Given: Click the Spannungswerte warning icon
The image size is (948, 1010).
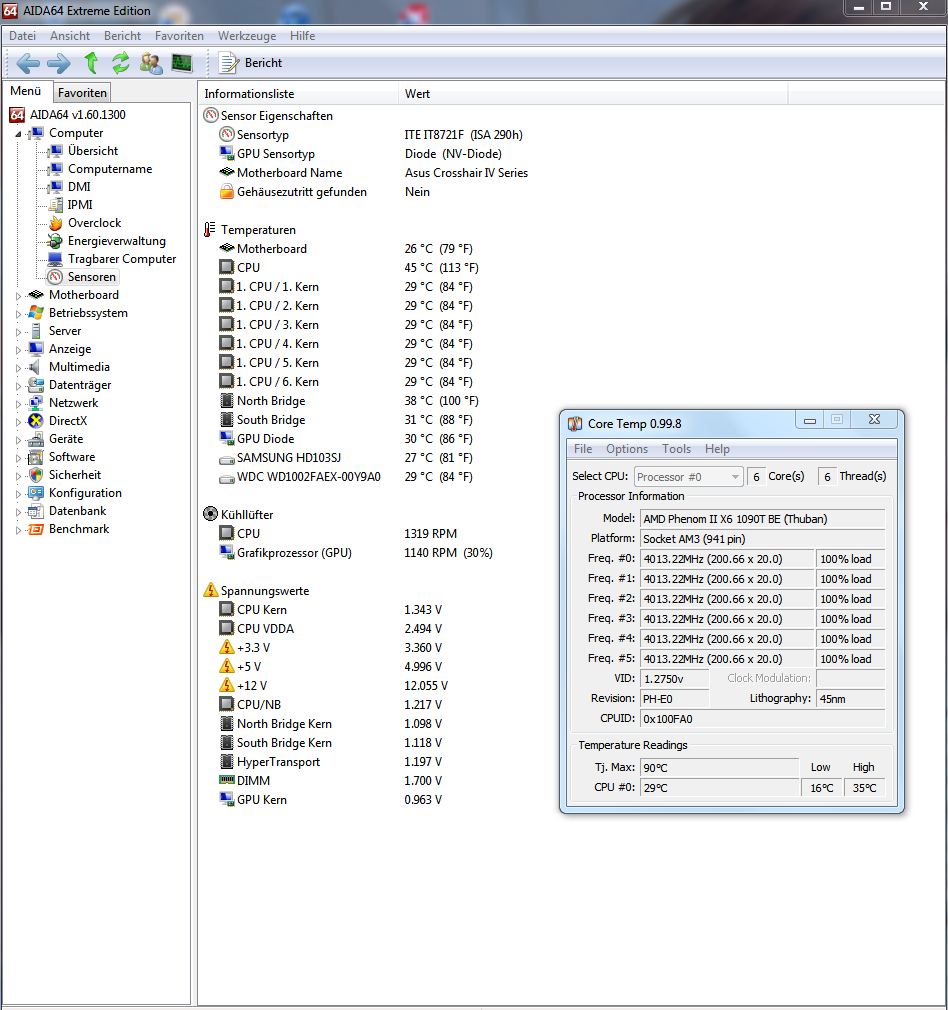Looking at the screenshot, I should click(211, 590).
